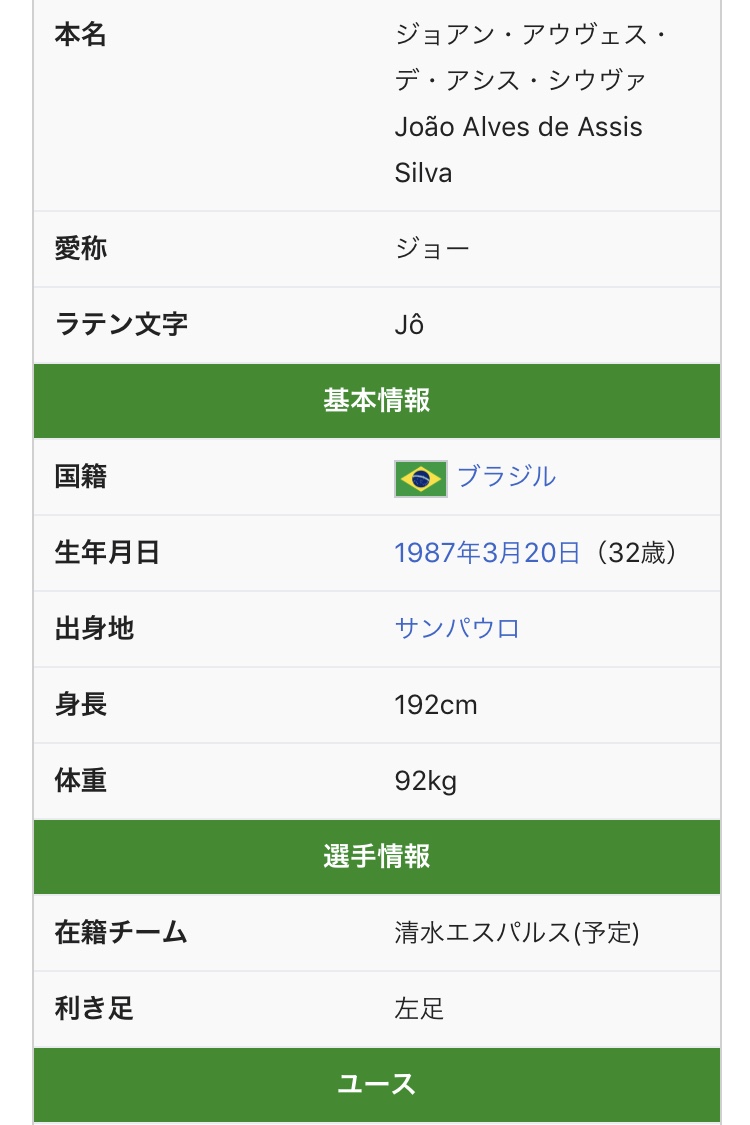
Task: Click the 国籍 row label
Action: coord(81,477)
